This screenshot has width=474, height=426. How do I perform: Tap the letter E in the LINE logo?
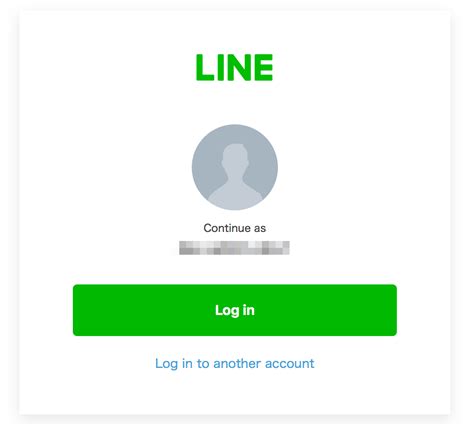[263, 67]
